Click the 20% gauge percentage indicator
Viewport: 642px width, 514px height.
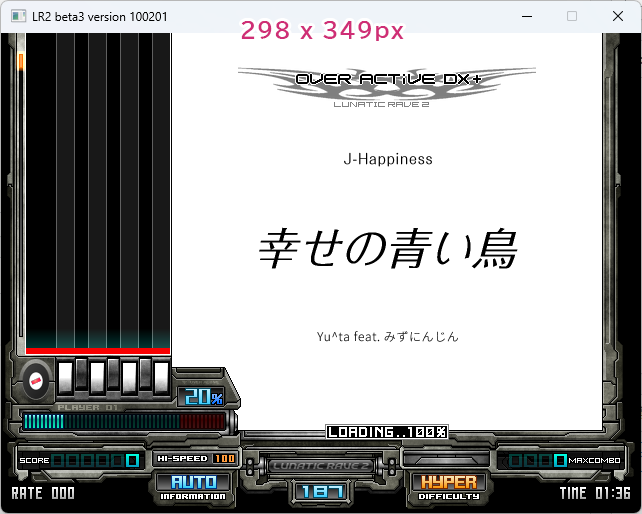pyautogui.click(x=202, y=397)
